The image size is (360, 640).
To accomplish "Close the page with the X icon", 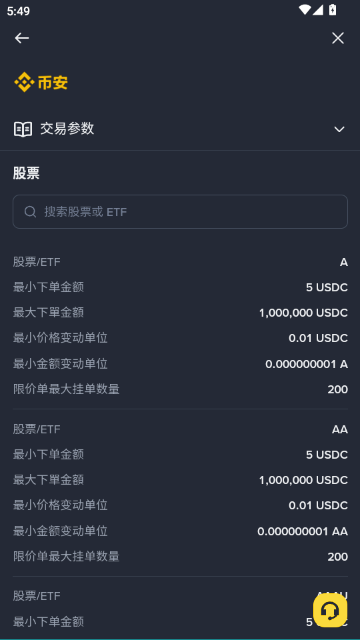I will pyautogui.click(x=338, y=38).
